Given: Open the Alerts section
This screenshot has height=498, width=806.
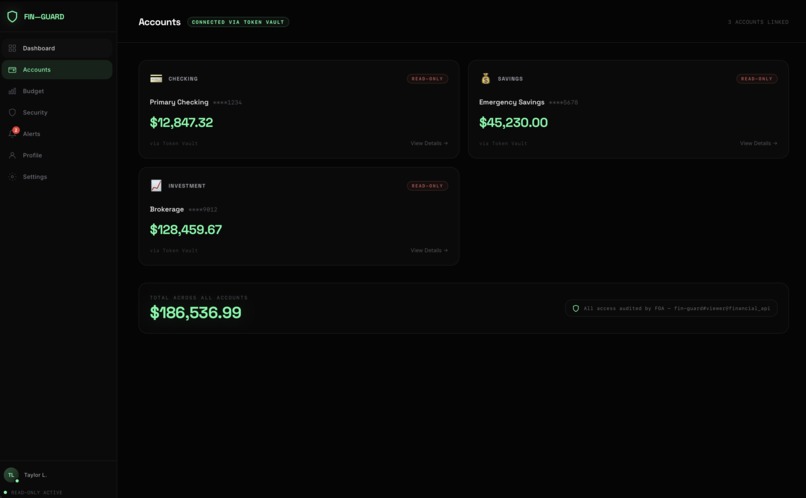Looking at the screenshot, I should point(57,134).
